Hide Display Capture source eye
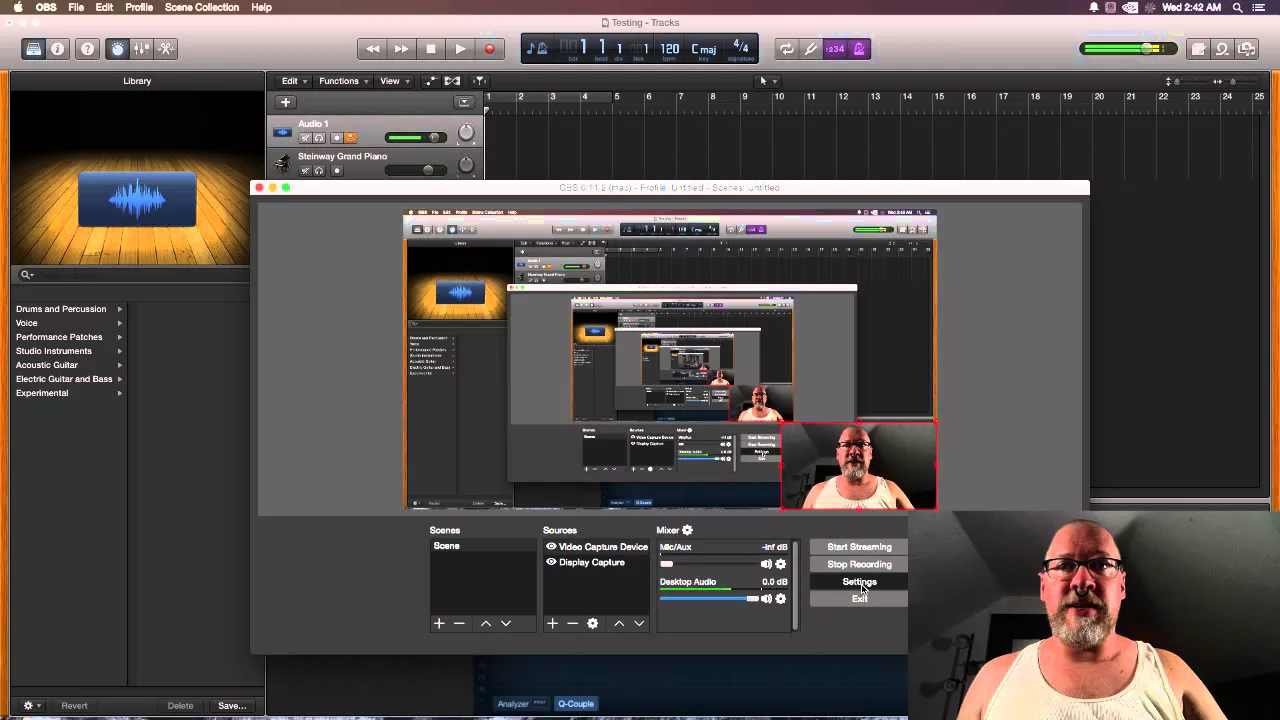This screenshot has width=1280, height=720. (551, 562)
